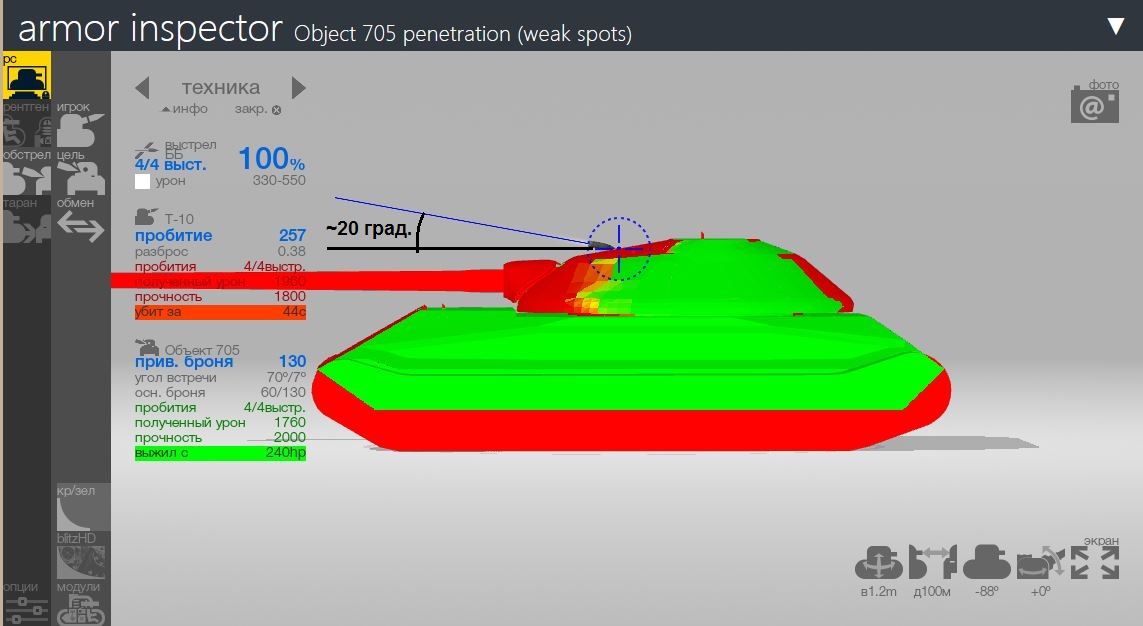The image size is (1143, 626).
Task: Open the техника vehicle selector
Action: coord(221,87)
